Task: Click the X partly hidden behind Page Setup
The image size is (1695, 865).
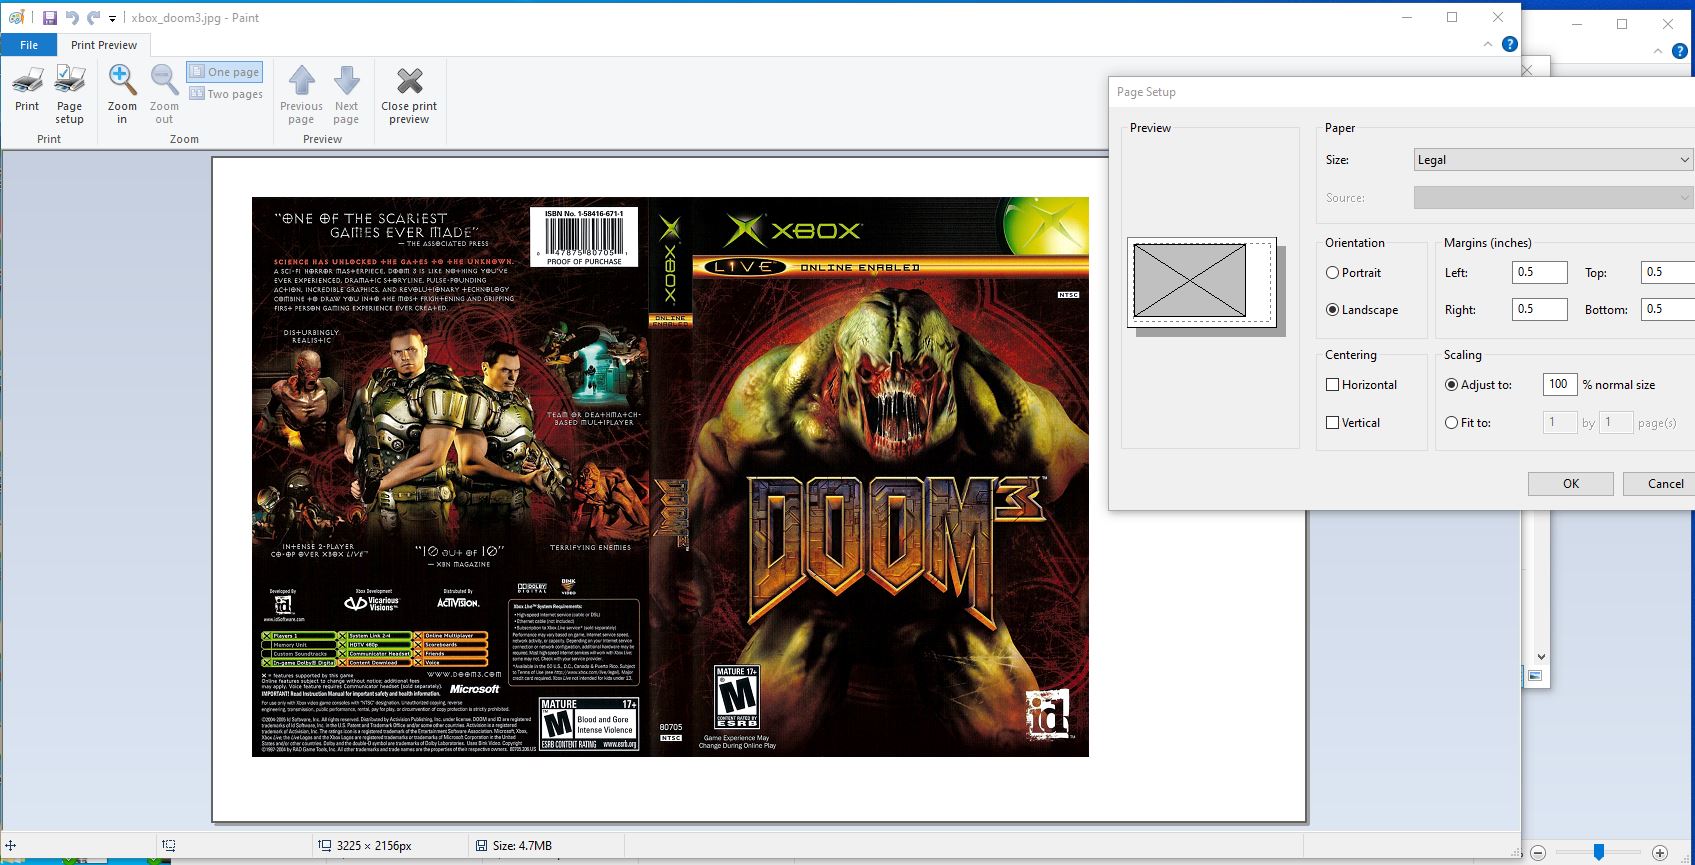Action: (x=1527, y=70)
